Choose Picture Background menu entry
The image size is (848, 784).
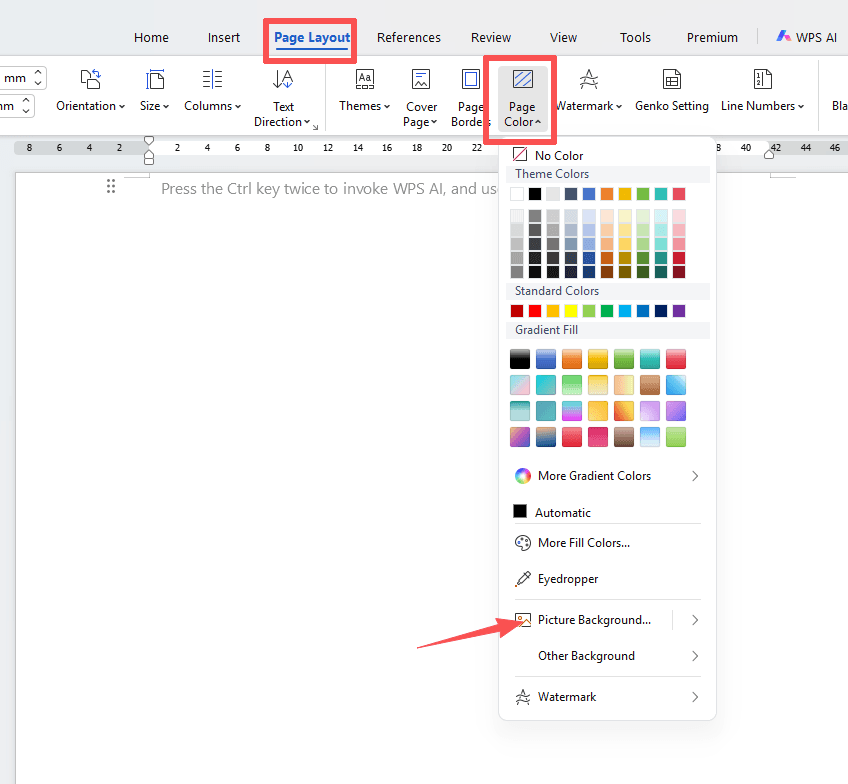coord(593,620)
